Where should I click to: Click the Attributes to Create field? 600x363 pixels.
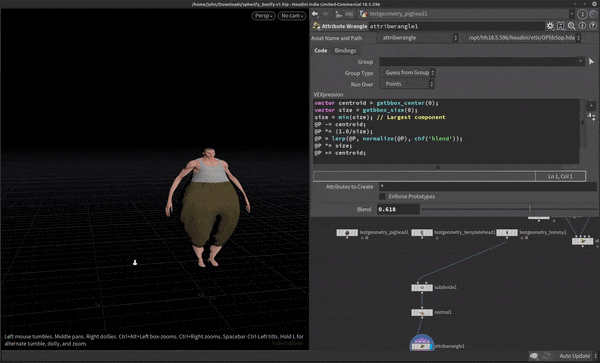(x=488, y=187)
